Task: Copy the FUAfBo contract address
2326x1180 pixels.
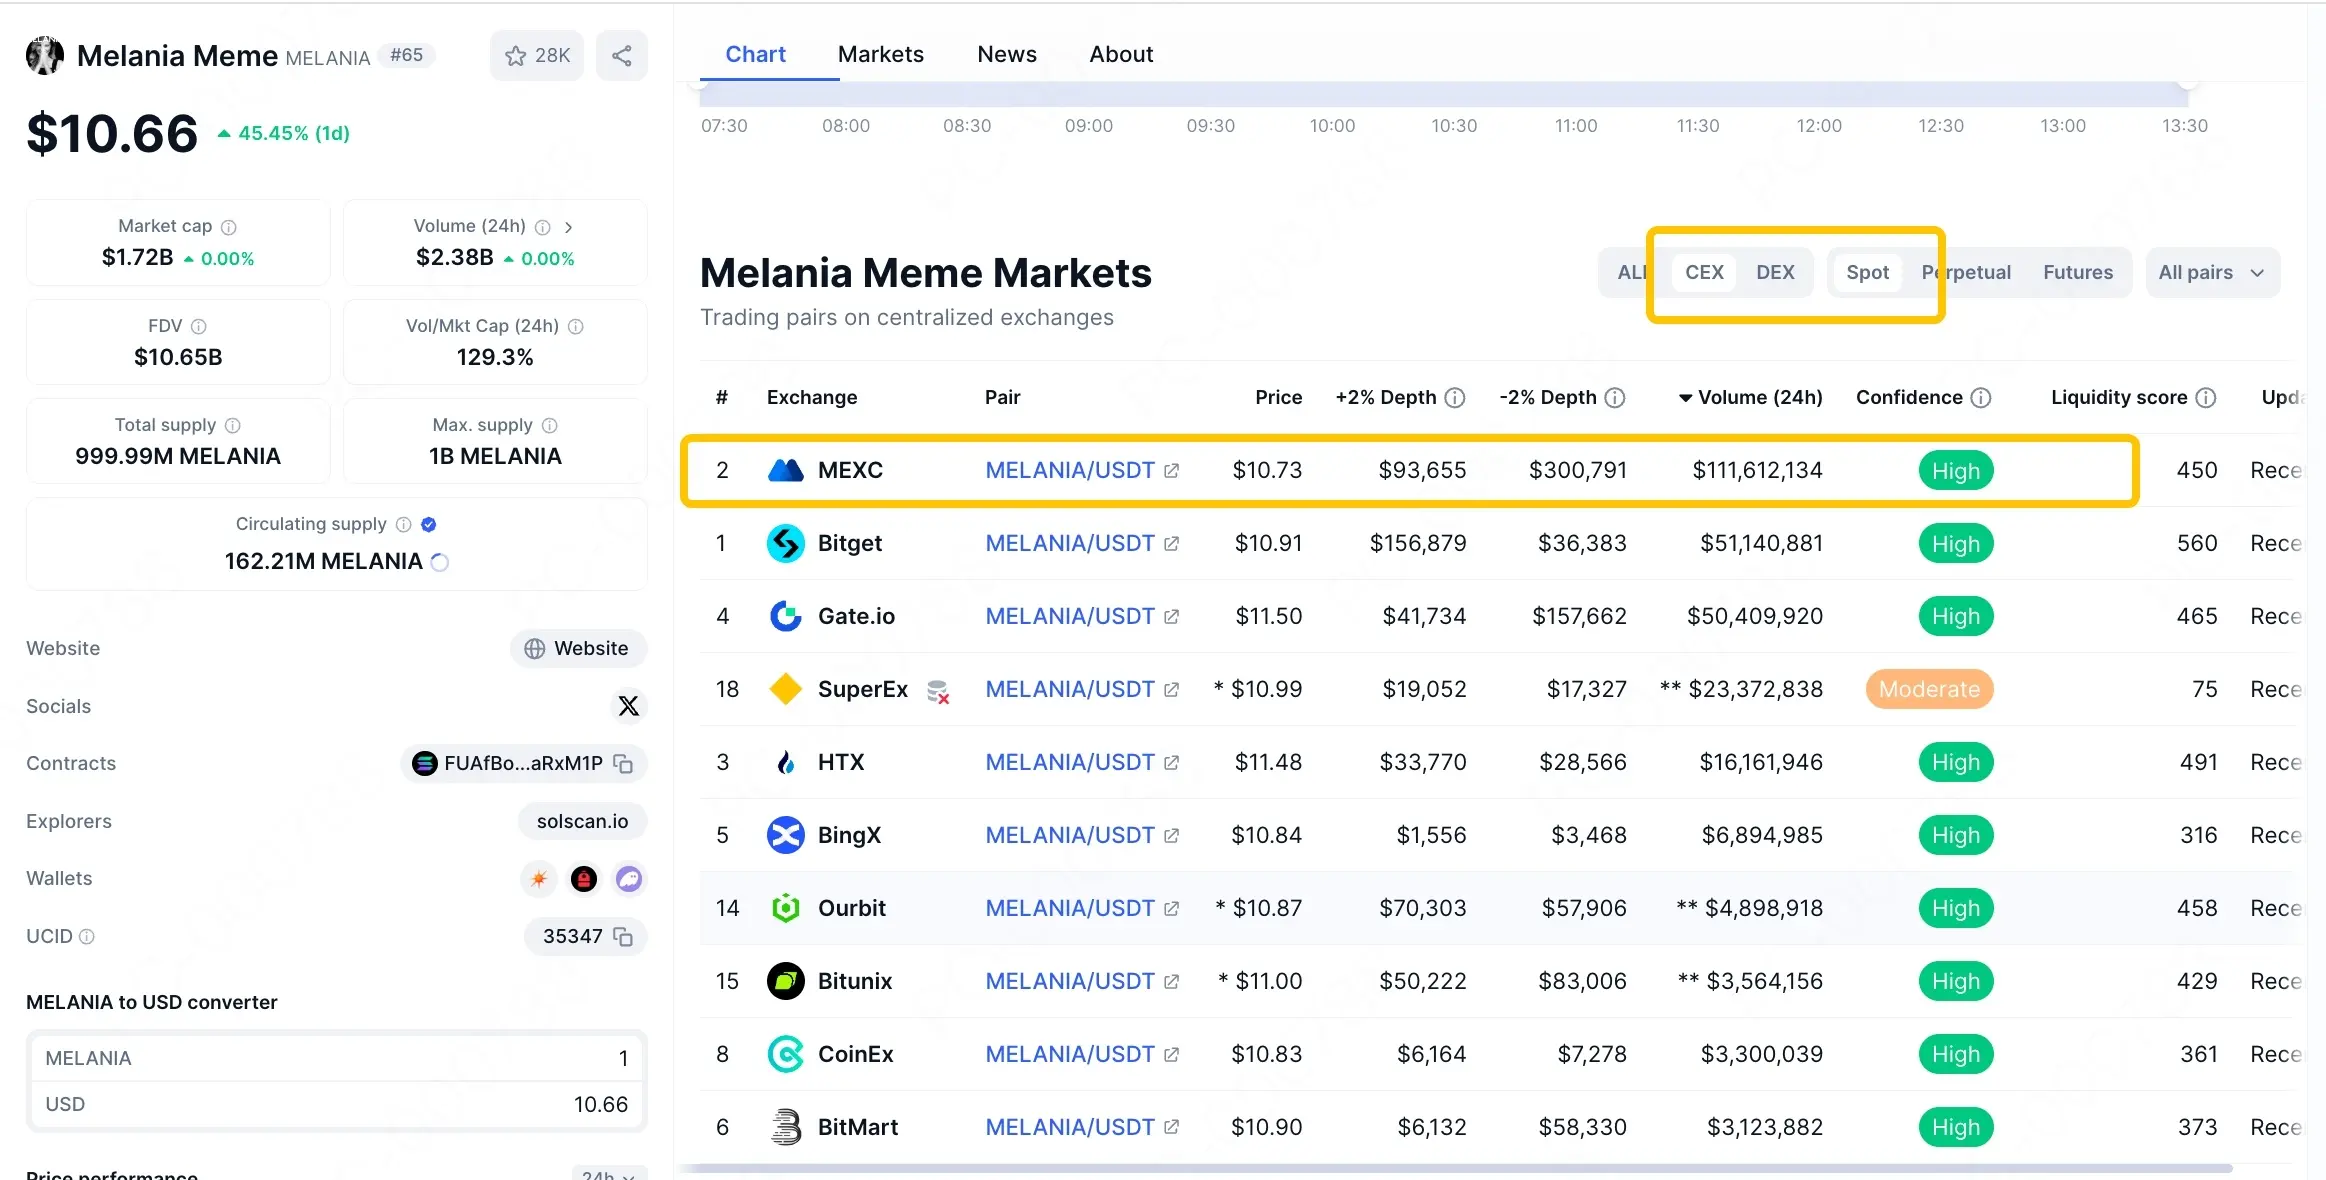Action: pos(624,763)
